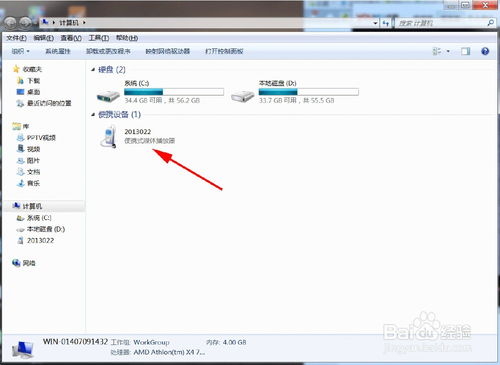Open the 图片 library

click(33, 161)
